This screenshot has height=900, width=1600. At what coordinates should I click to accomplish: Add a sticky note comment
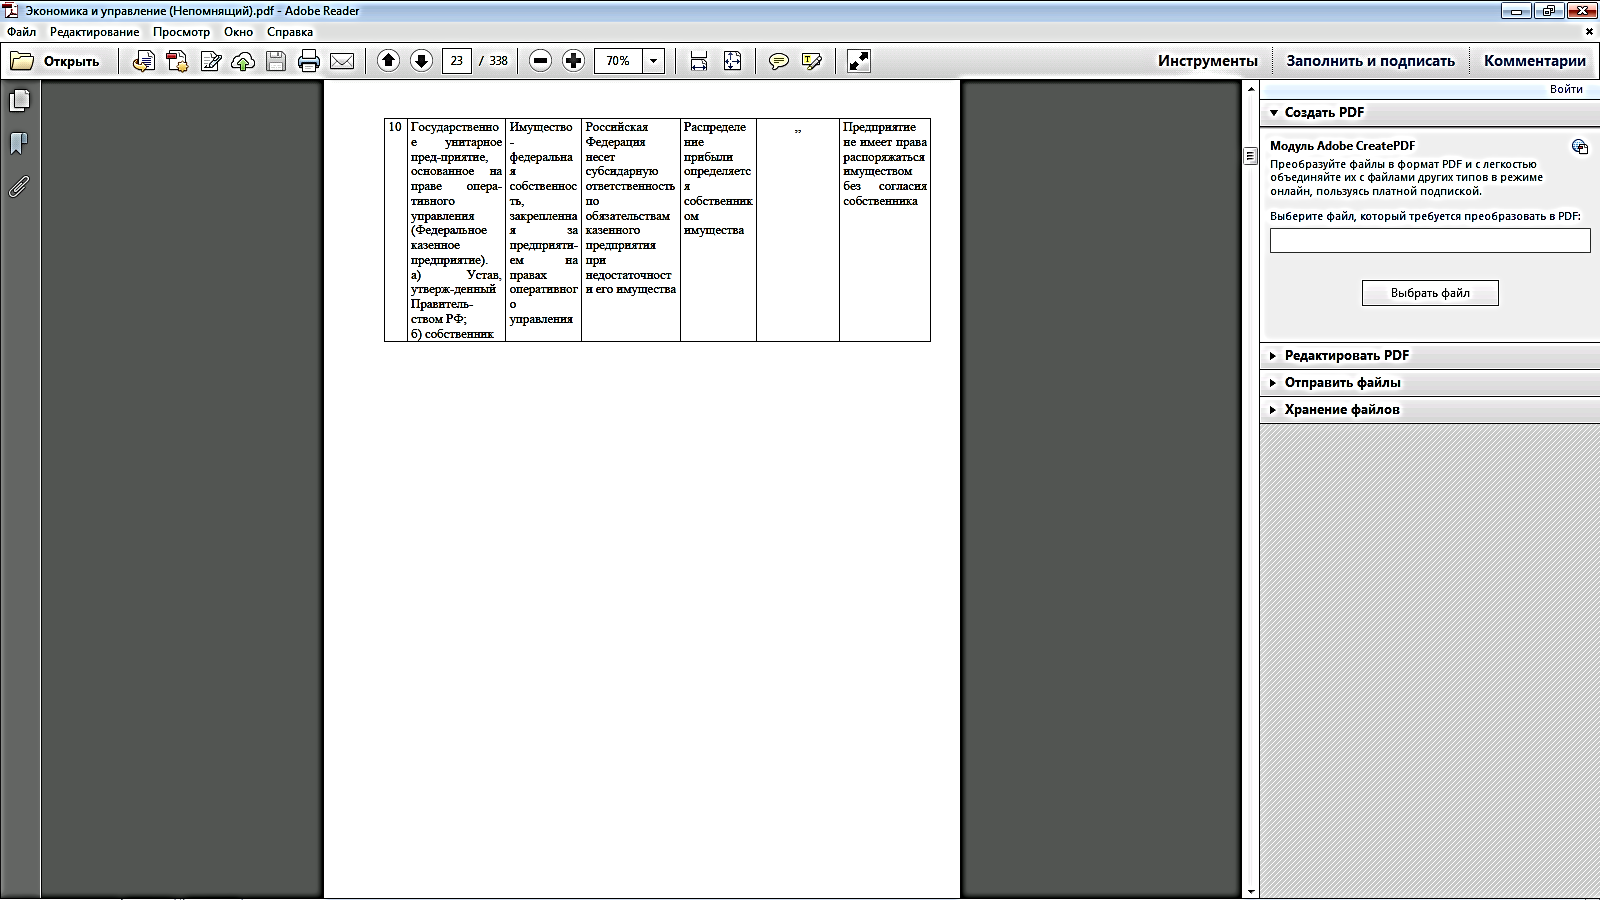tap(778, 61)
